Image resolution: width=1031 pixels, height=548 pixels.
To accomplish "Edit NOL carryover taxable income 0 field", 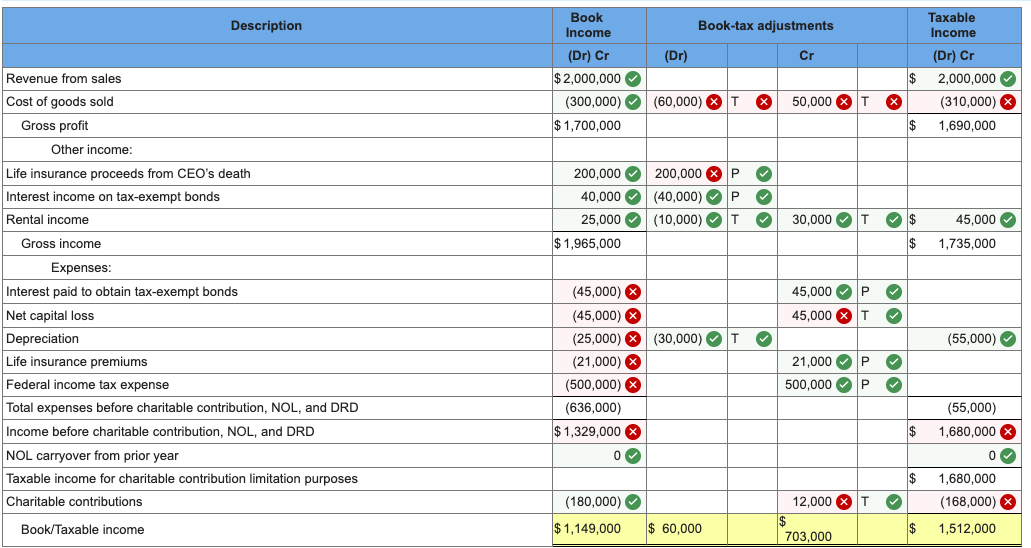I will point(964,456).
